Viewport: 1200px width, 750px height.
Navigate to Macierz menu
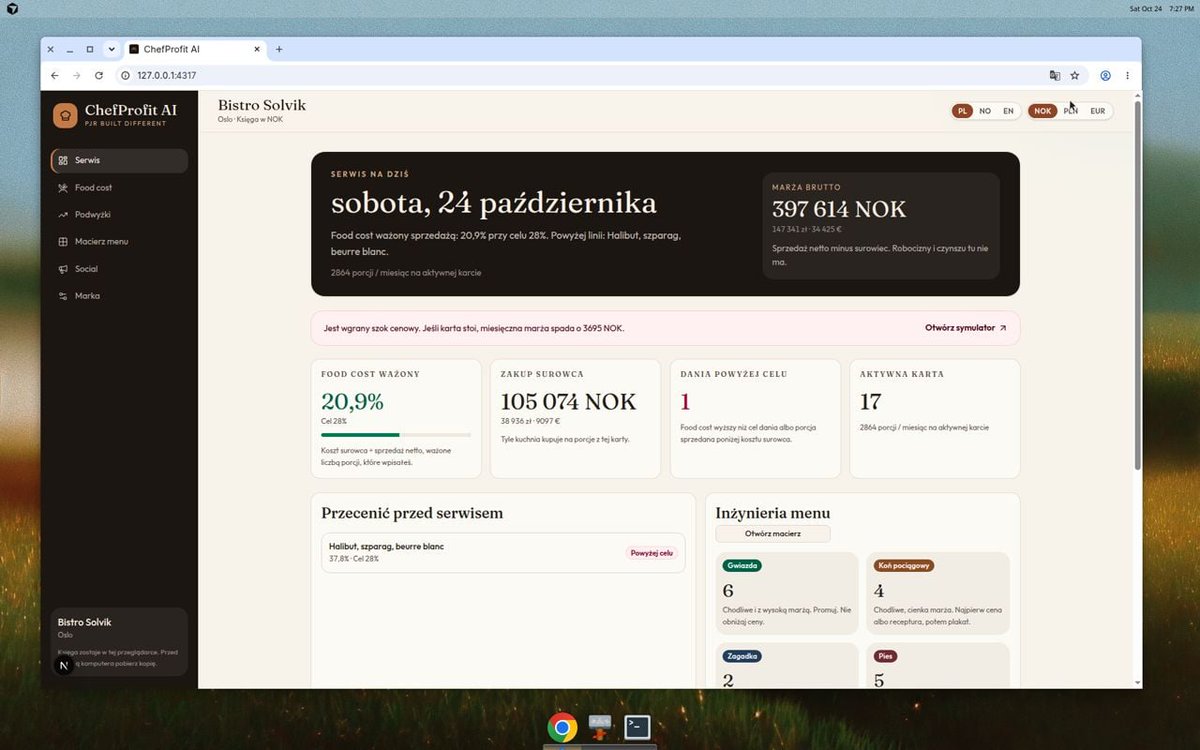pos(119,242)
